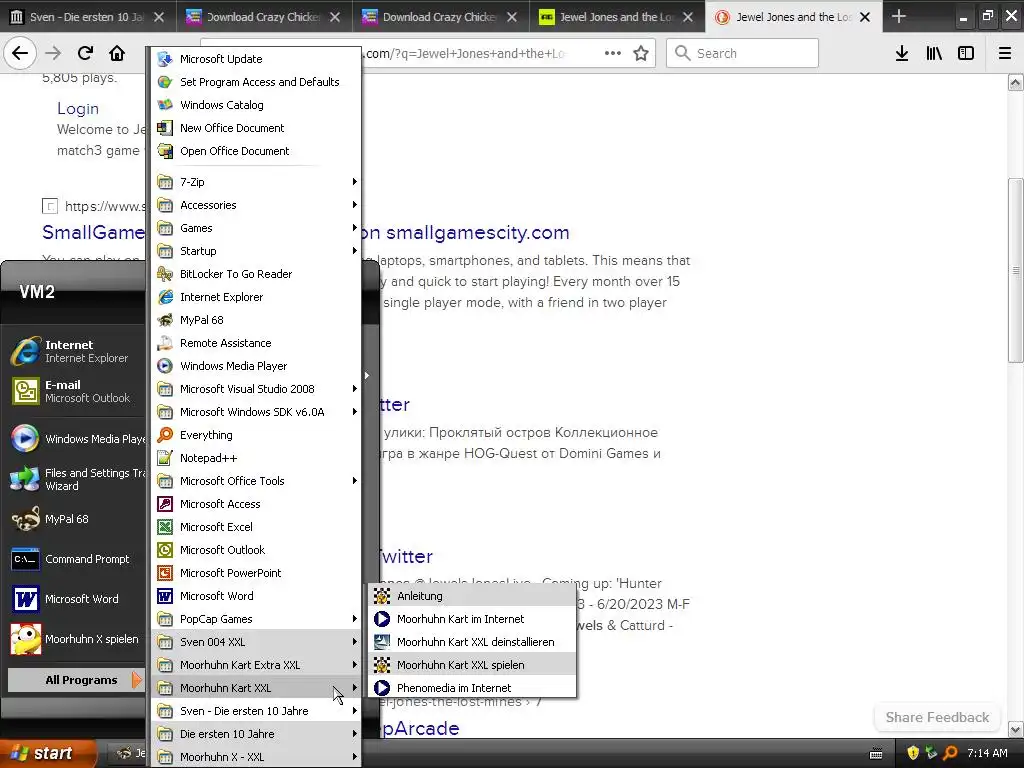Click the Login link on page

[78, 108]
